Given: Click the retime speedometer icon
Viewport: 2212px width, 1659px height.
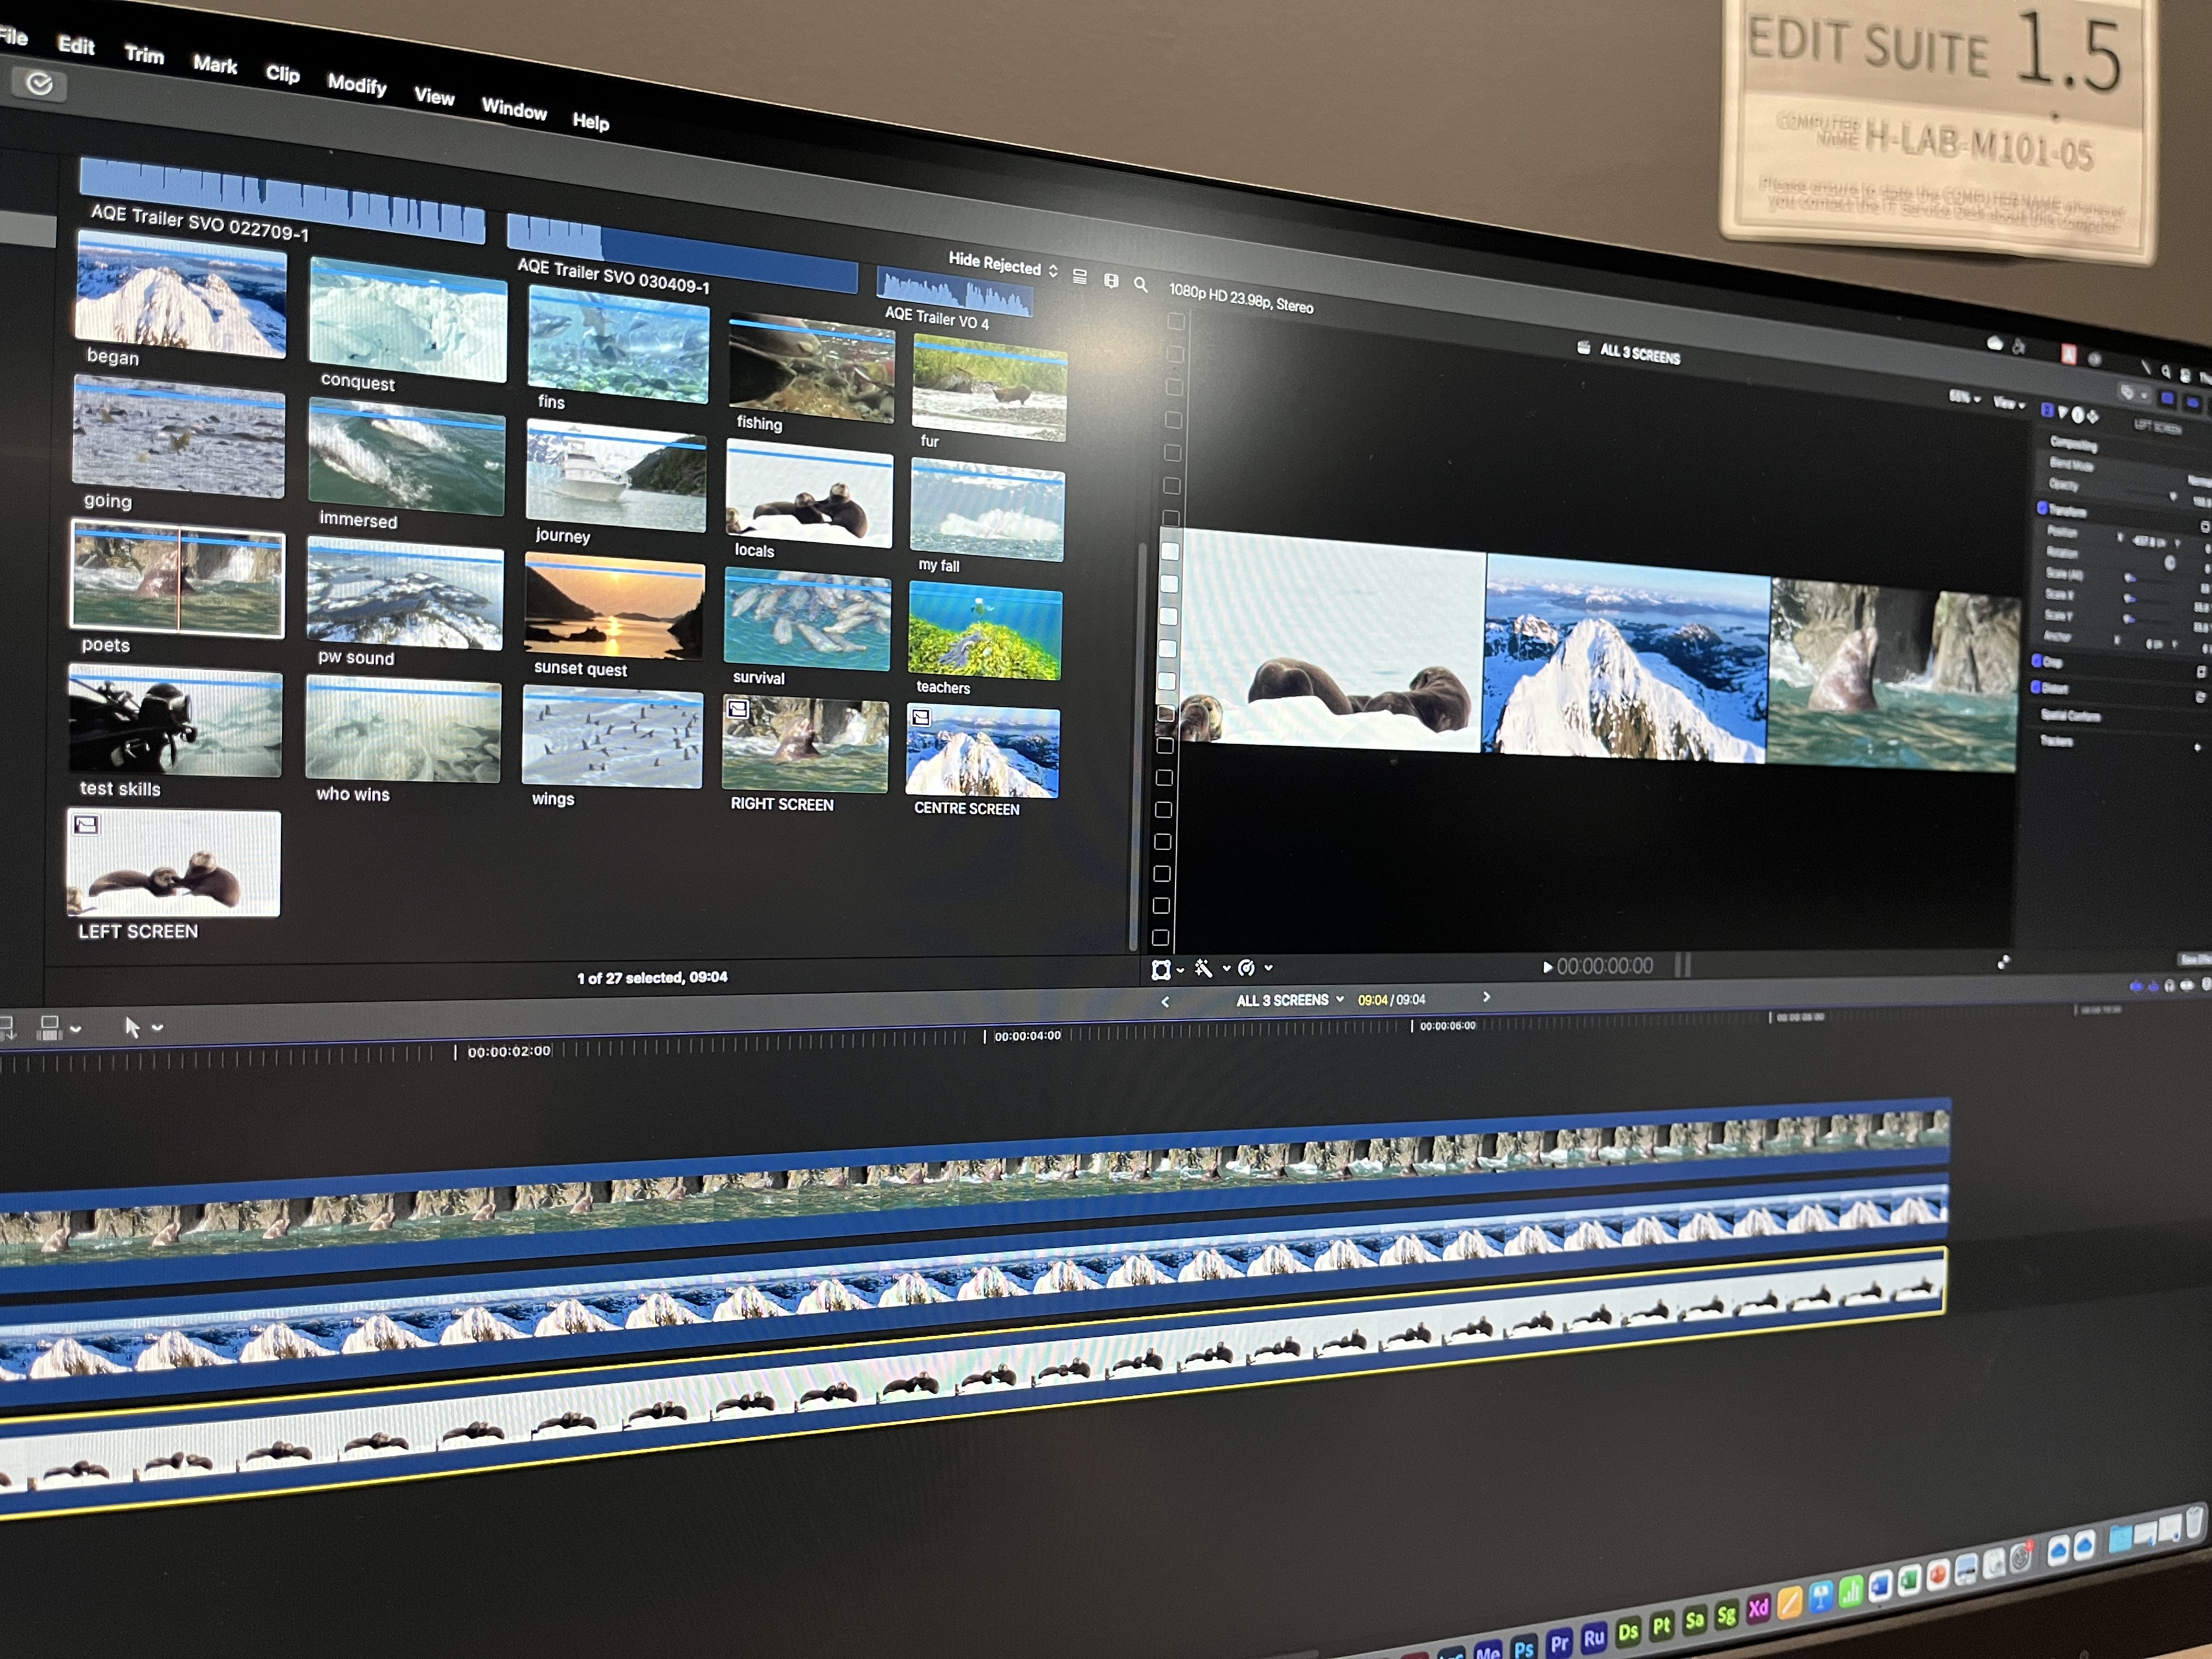Looking at the screenshot, I should click(x=1246, y=968).
